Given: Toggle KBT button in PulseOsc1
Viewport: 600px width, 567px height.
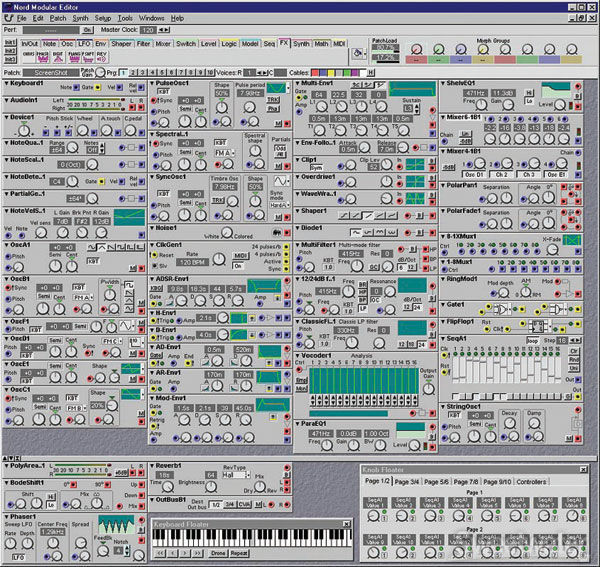Looking at the screenshot, I should [x=163, y=92].
